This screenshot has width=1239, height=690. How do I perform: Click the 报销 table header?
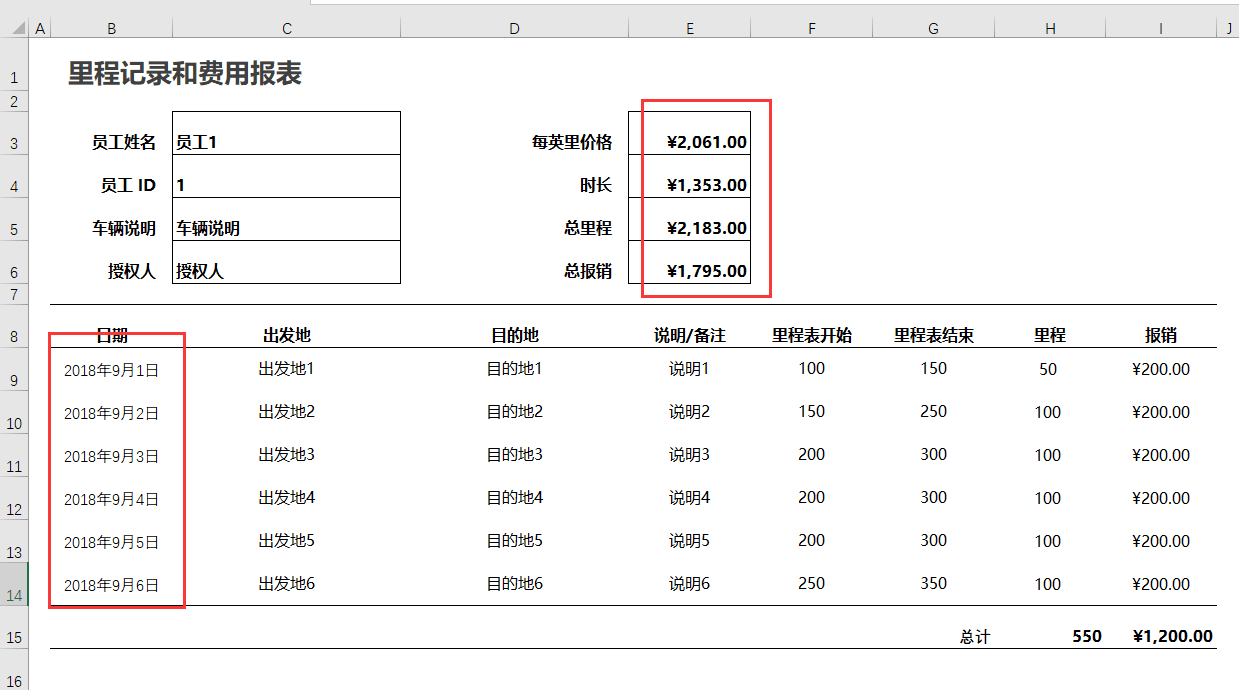tap(1161, 336)
